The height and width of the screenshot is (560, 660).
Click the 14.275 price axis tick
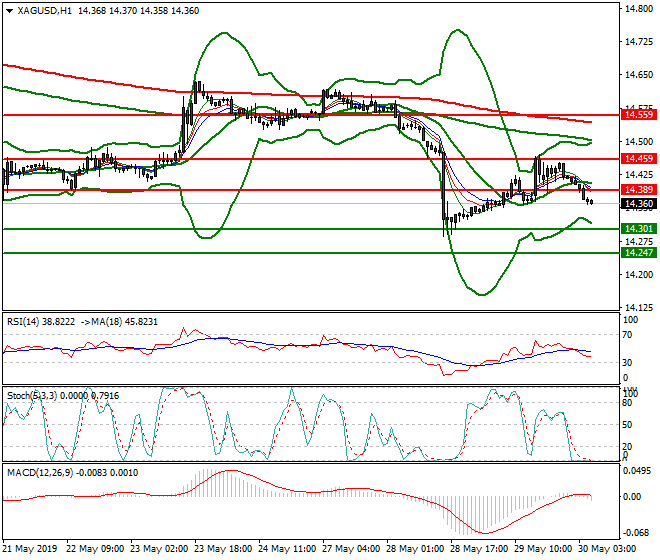pyautogui.click(x=639, y=242)
